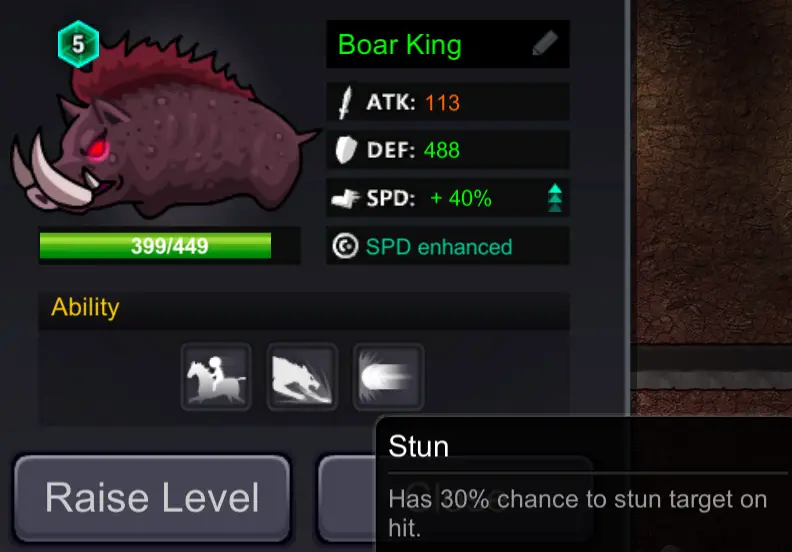This screenshot has width=792, height=552.
Task: Click the SPD enhanced status text
Action: click(439, 247)
